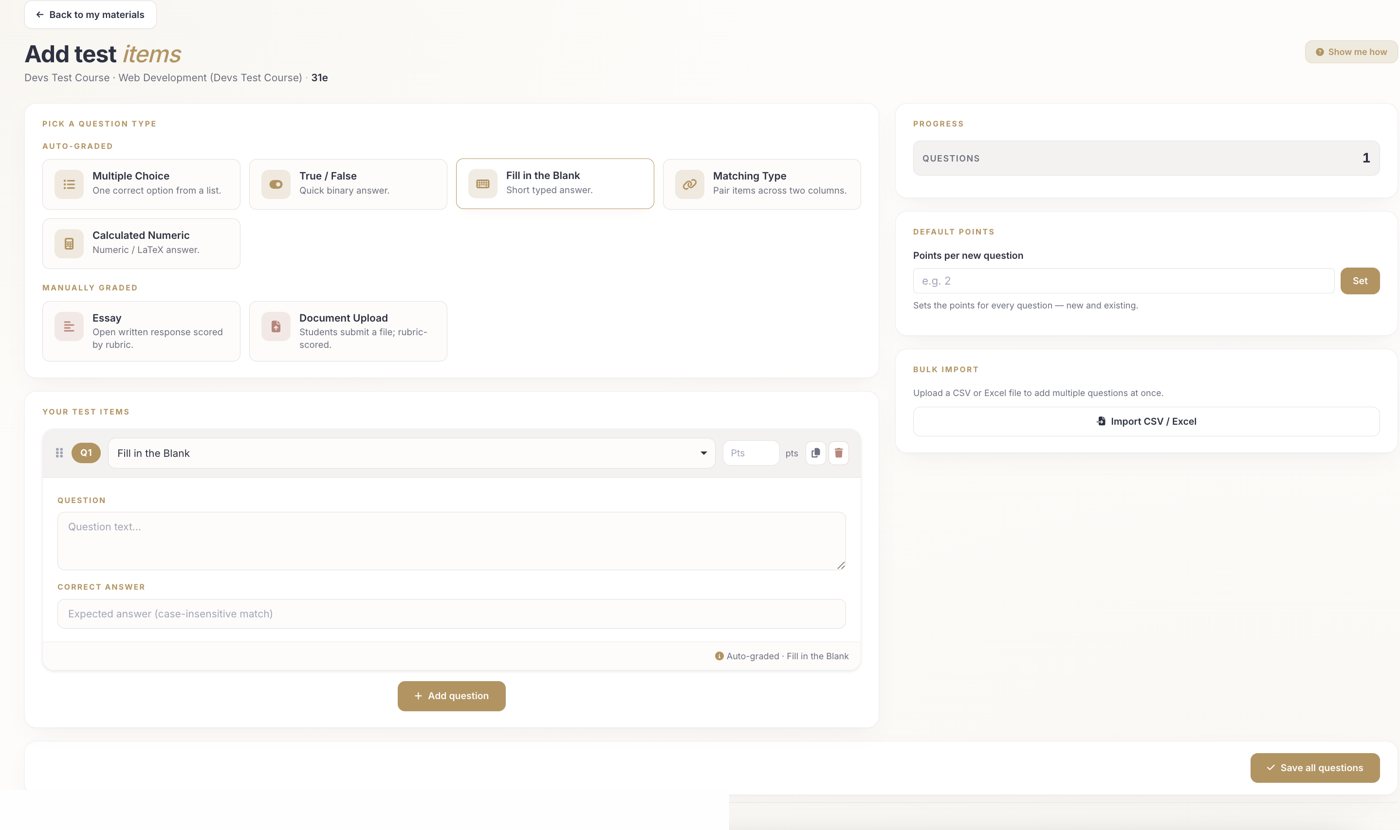The width and height of the screenshot is (1400, 830).
Task: Click the Pts input for Q1
Action: click(x=751, y=453)
